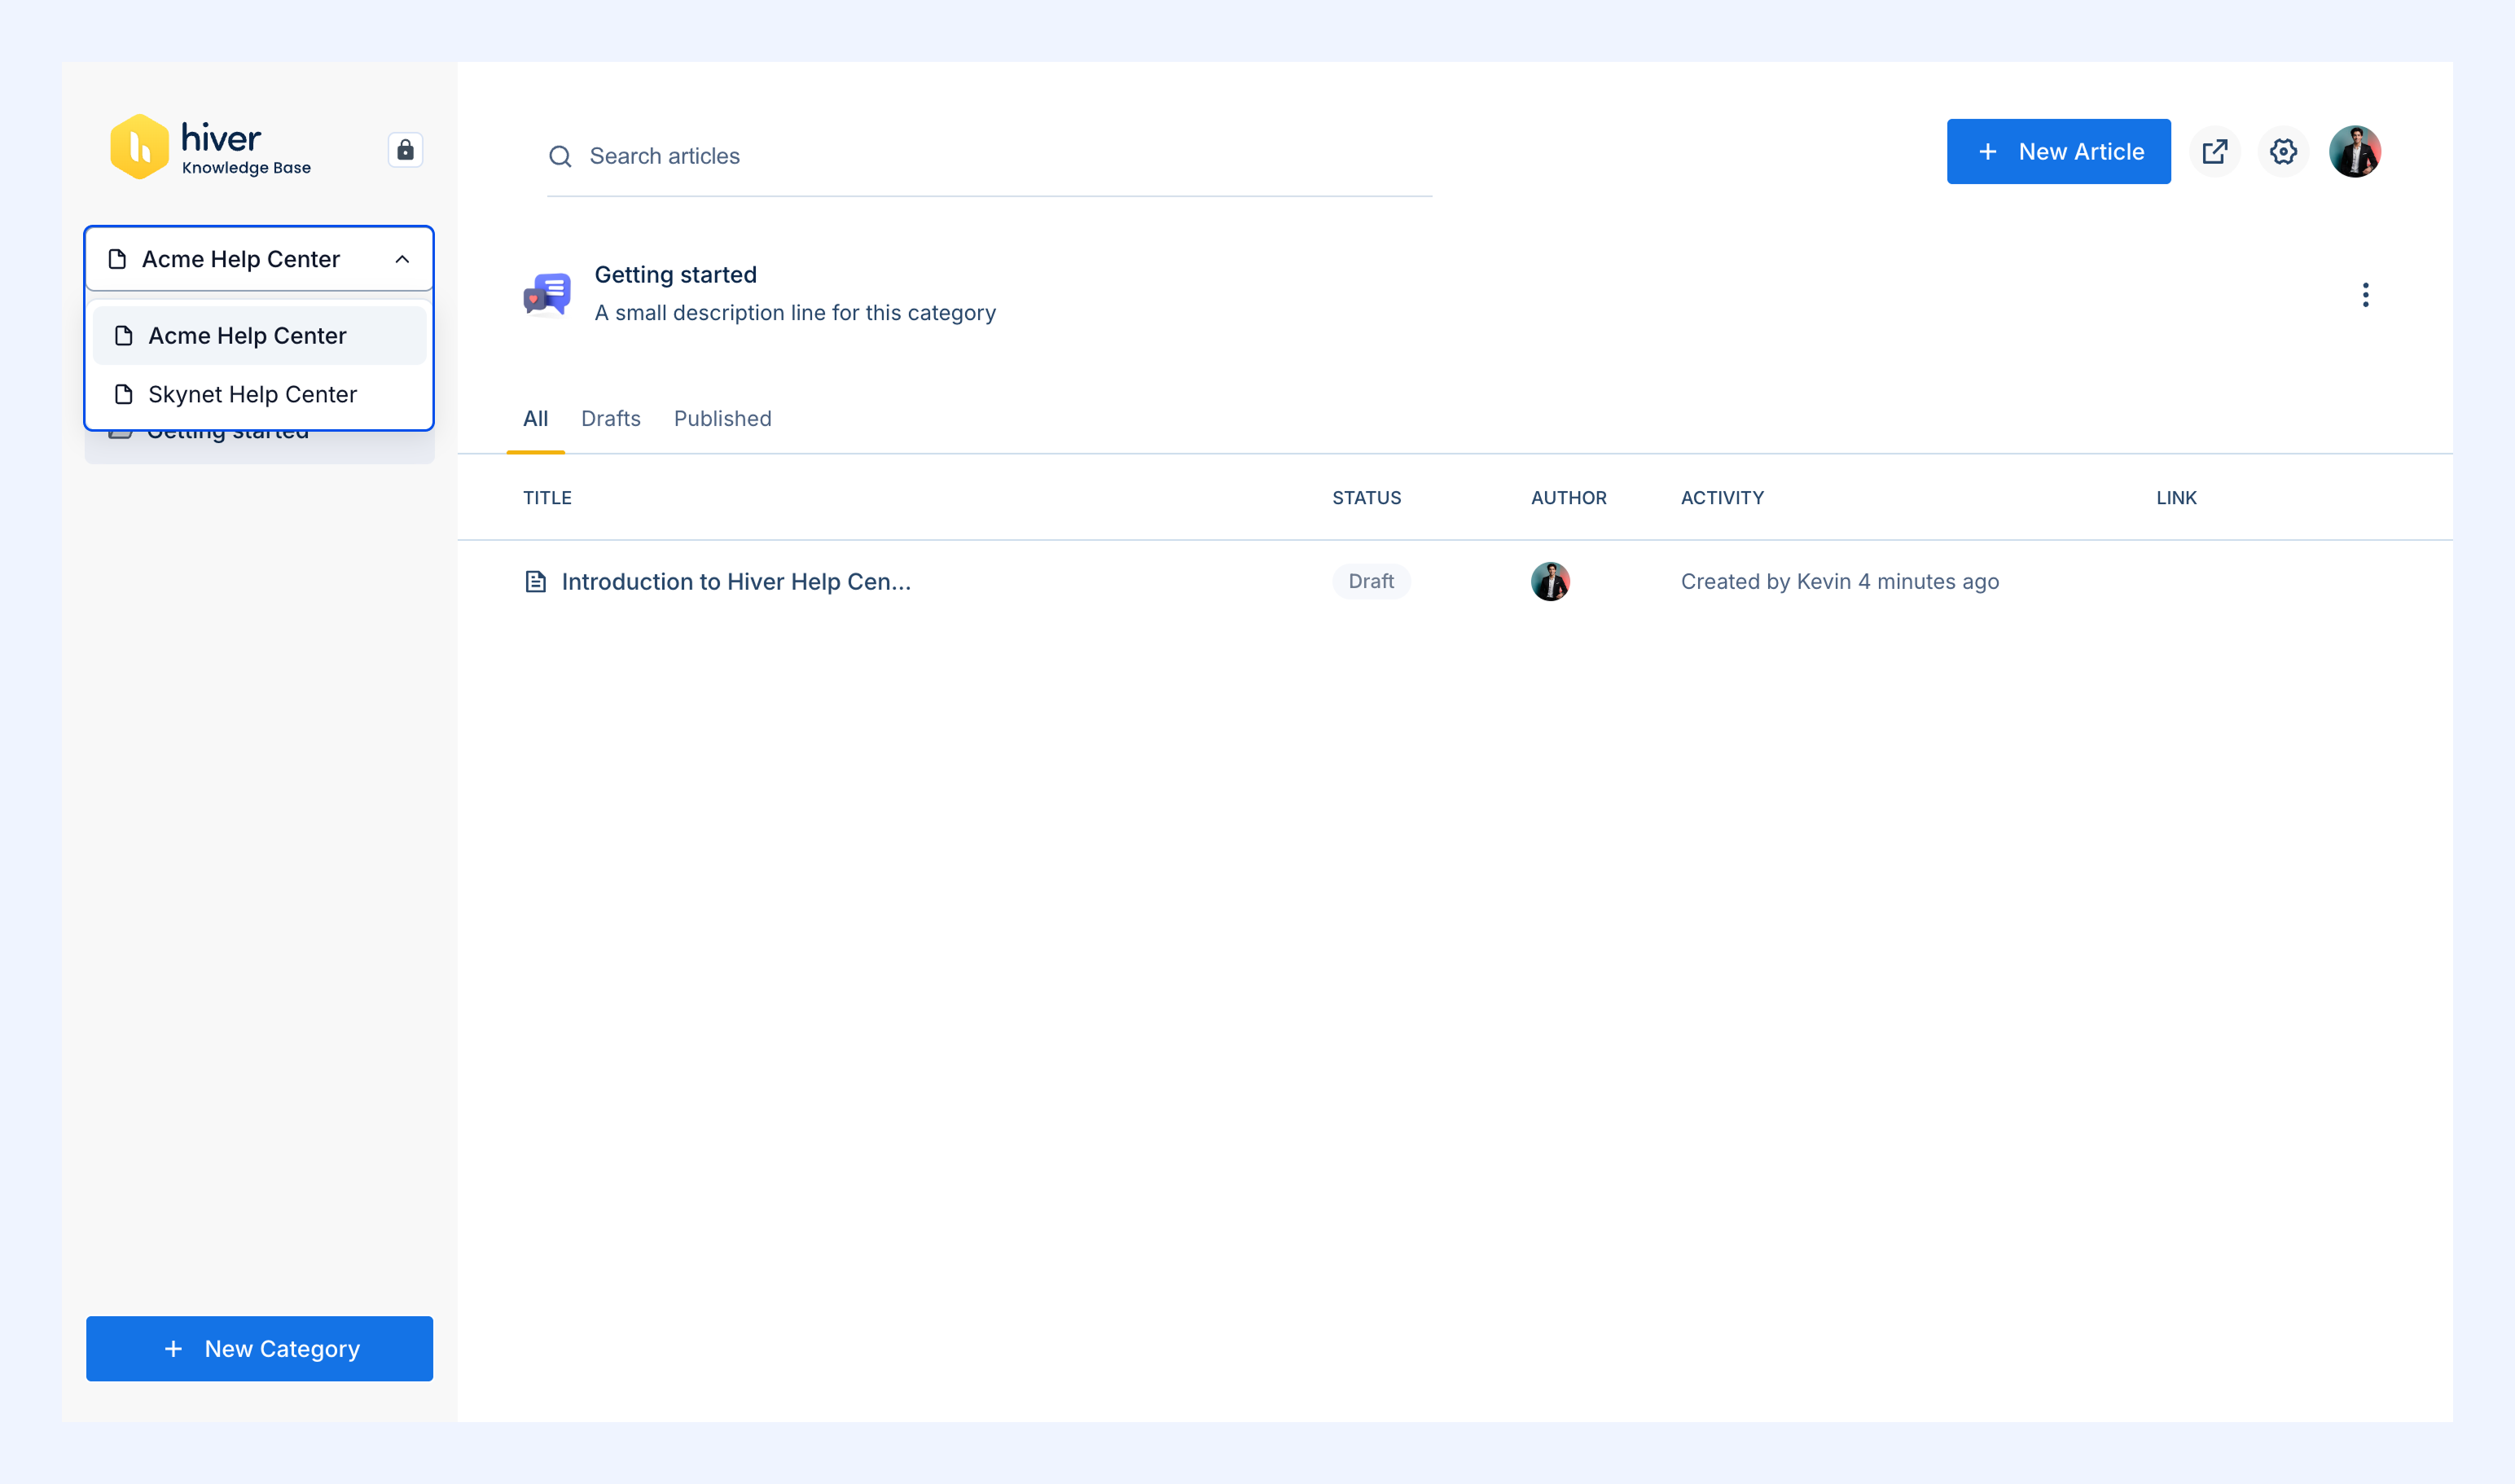Open the user profile avatar menu
Viewport: 2515px width, 1484px height.
[x=2355, y=151]
